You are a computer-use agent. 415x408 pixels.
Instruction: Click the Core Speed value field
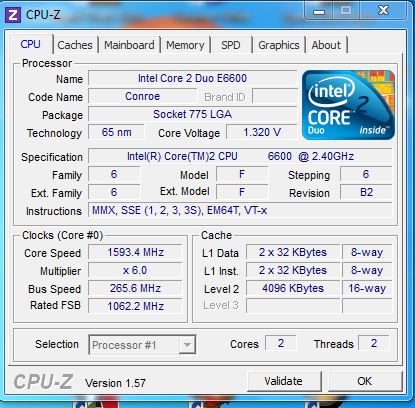135,252
